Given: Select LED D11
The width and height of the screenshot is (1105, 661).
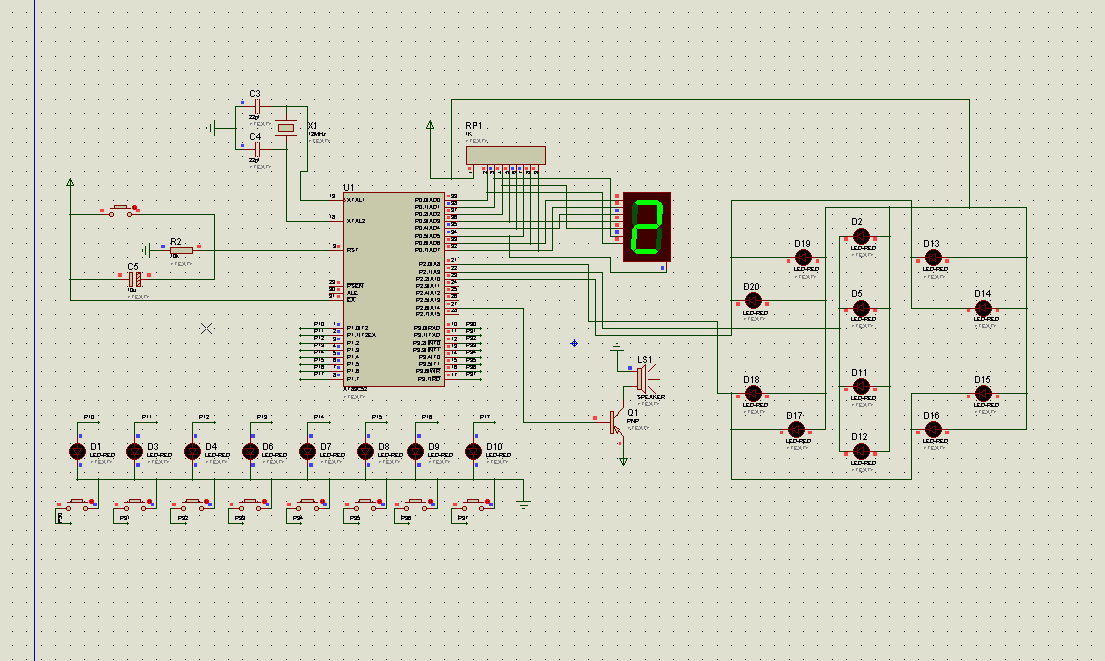Looking at the screenshot, I should [861, 387].
